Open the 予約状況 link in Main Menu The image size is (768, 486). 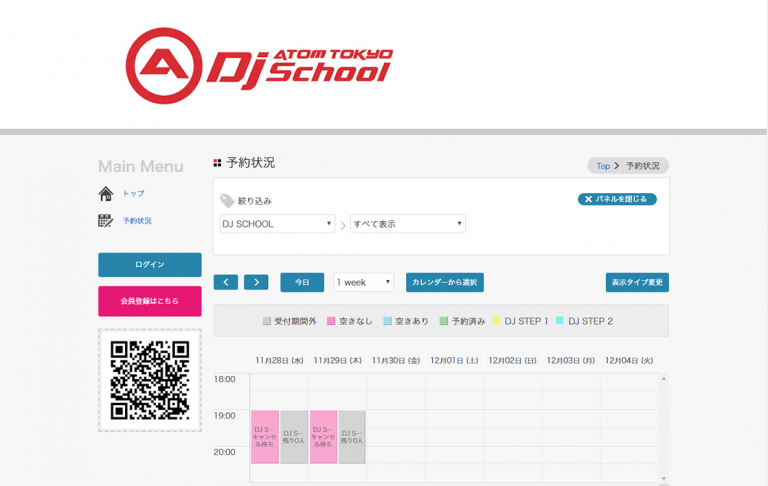click(x=137, y=221)
